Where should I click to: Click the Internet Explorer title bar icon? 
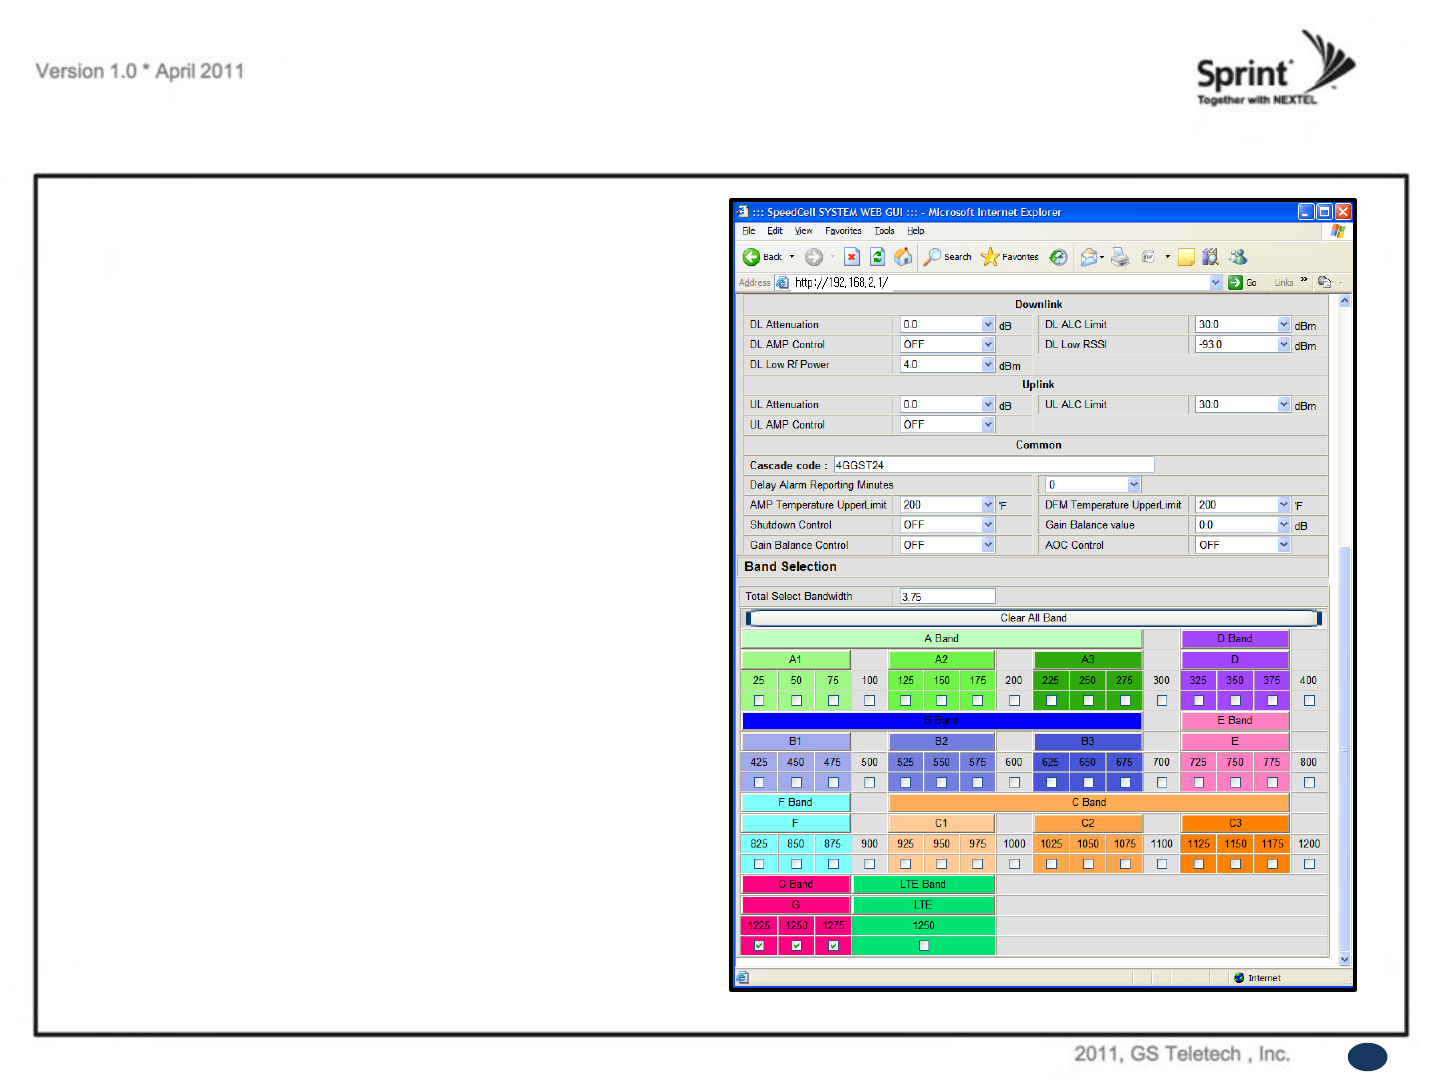742,212
